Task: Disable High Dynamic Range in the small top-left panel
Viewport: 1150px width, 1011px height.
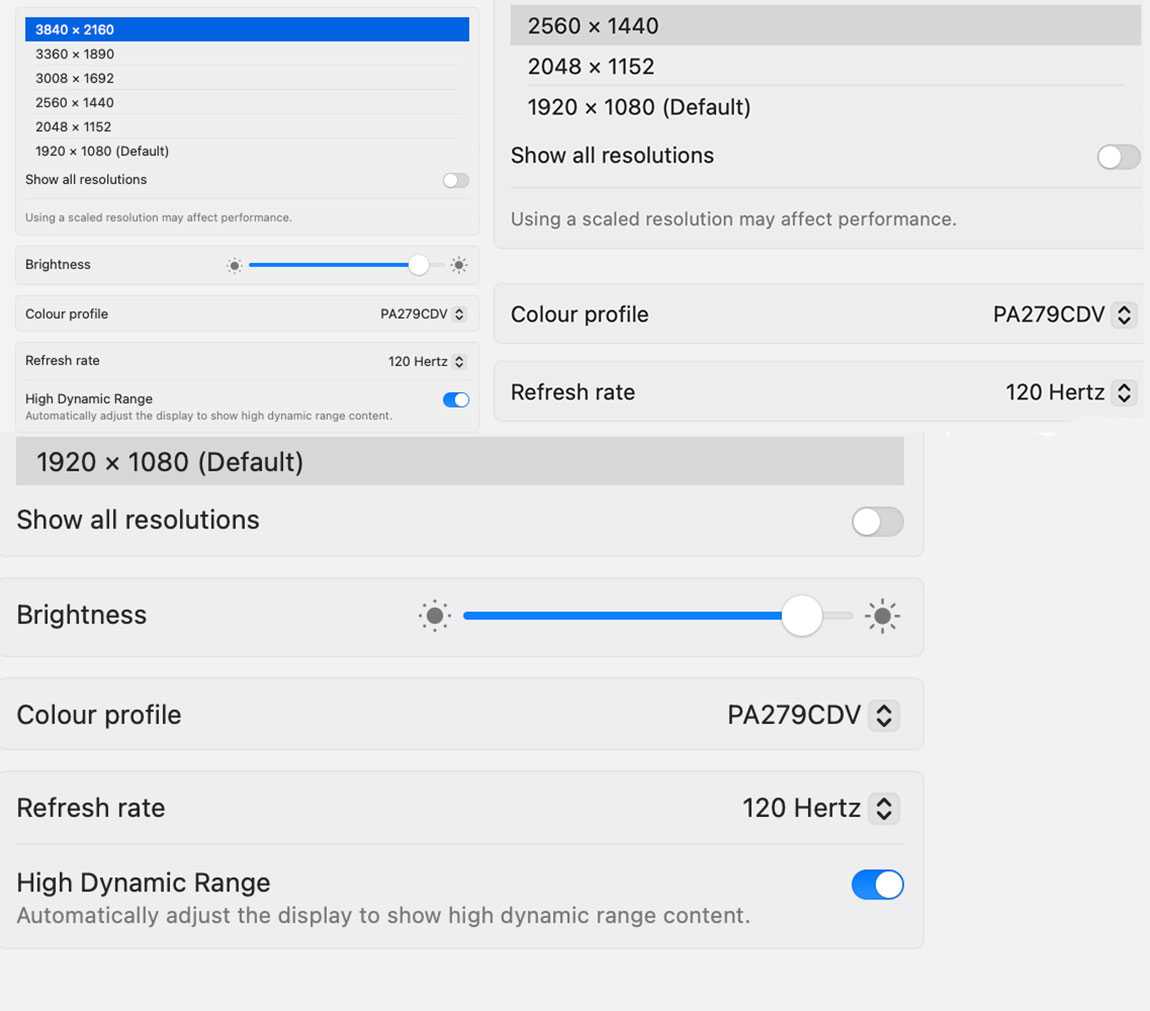Action: (455, 399)
